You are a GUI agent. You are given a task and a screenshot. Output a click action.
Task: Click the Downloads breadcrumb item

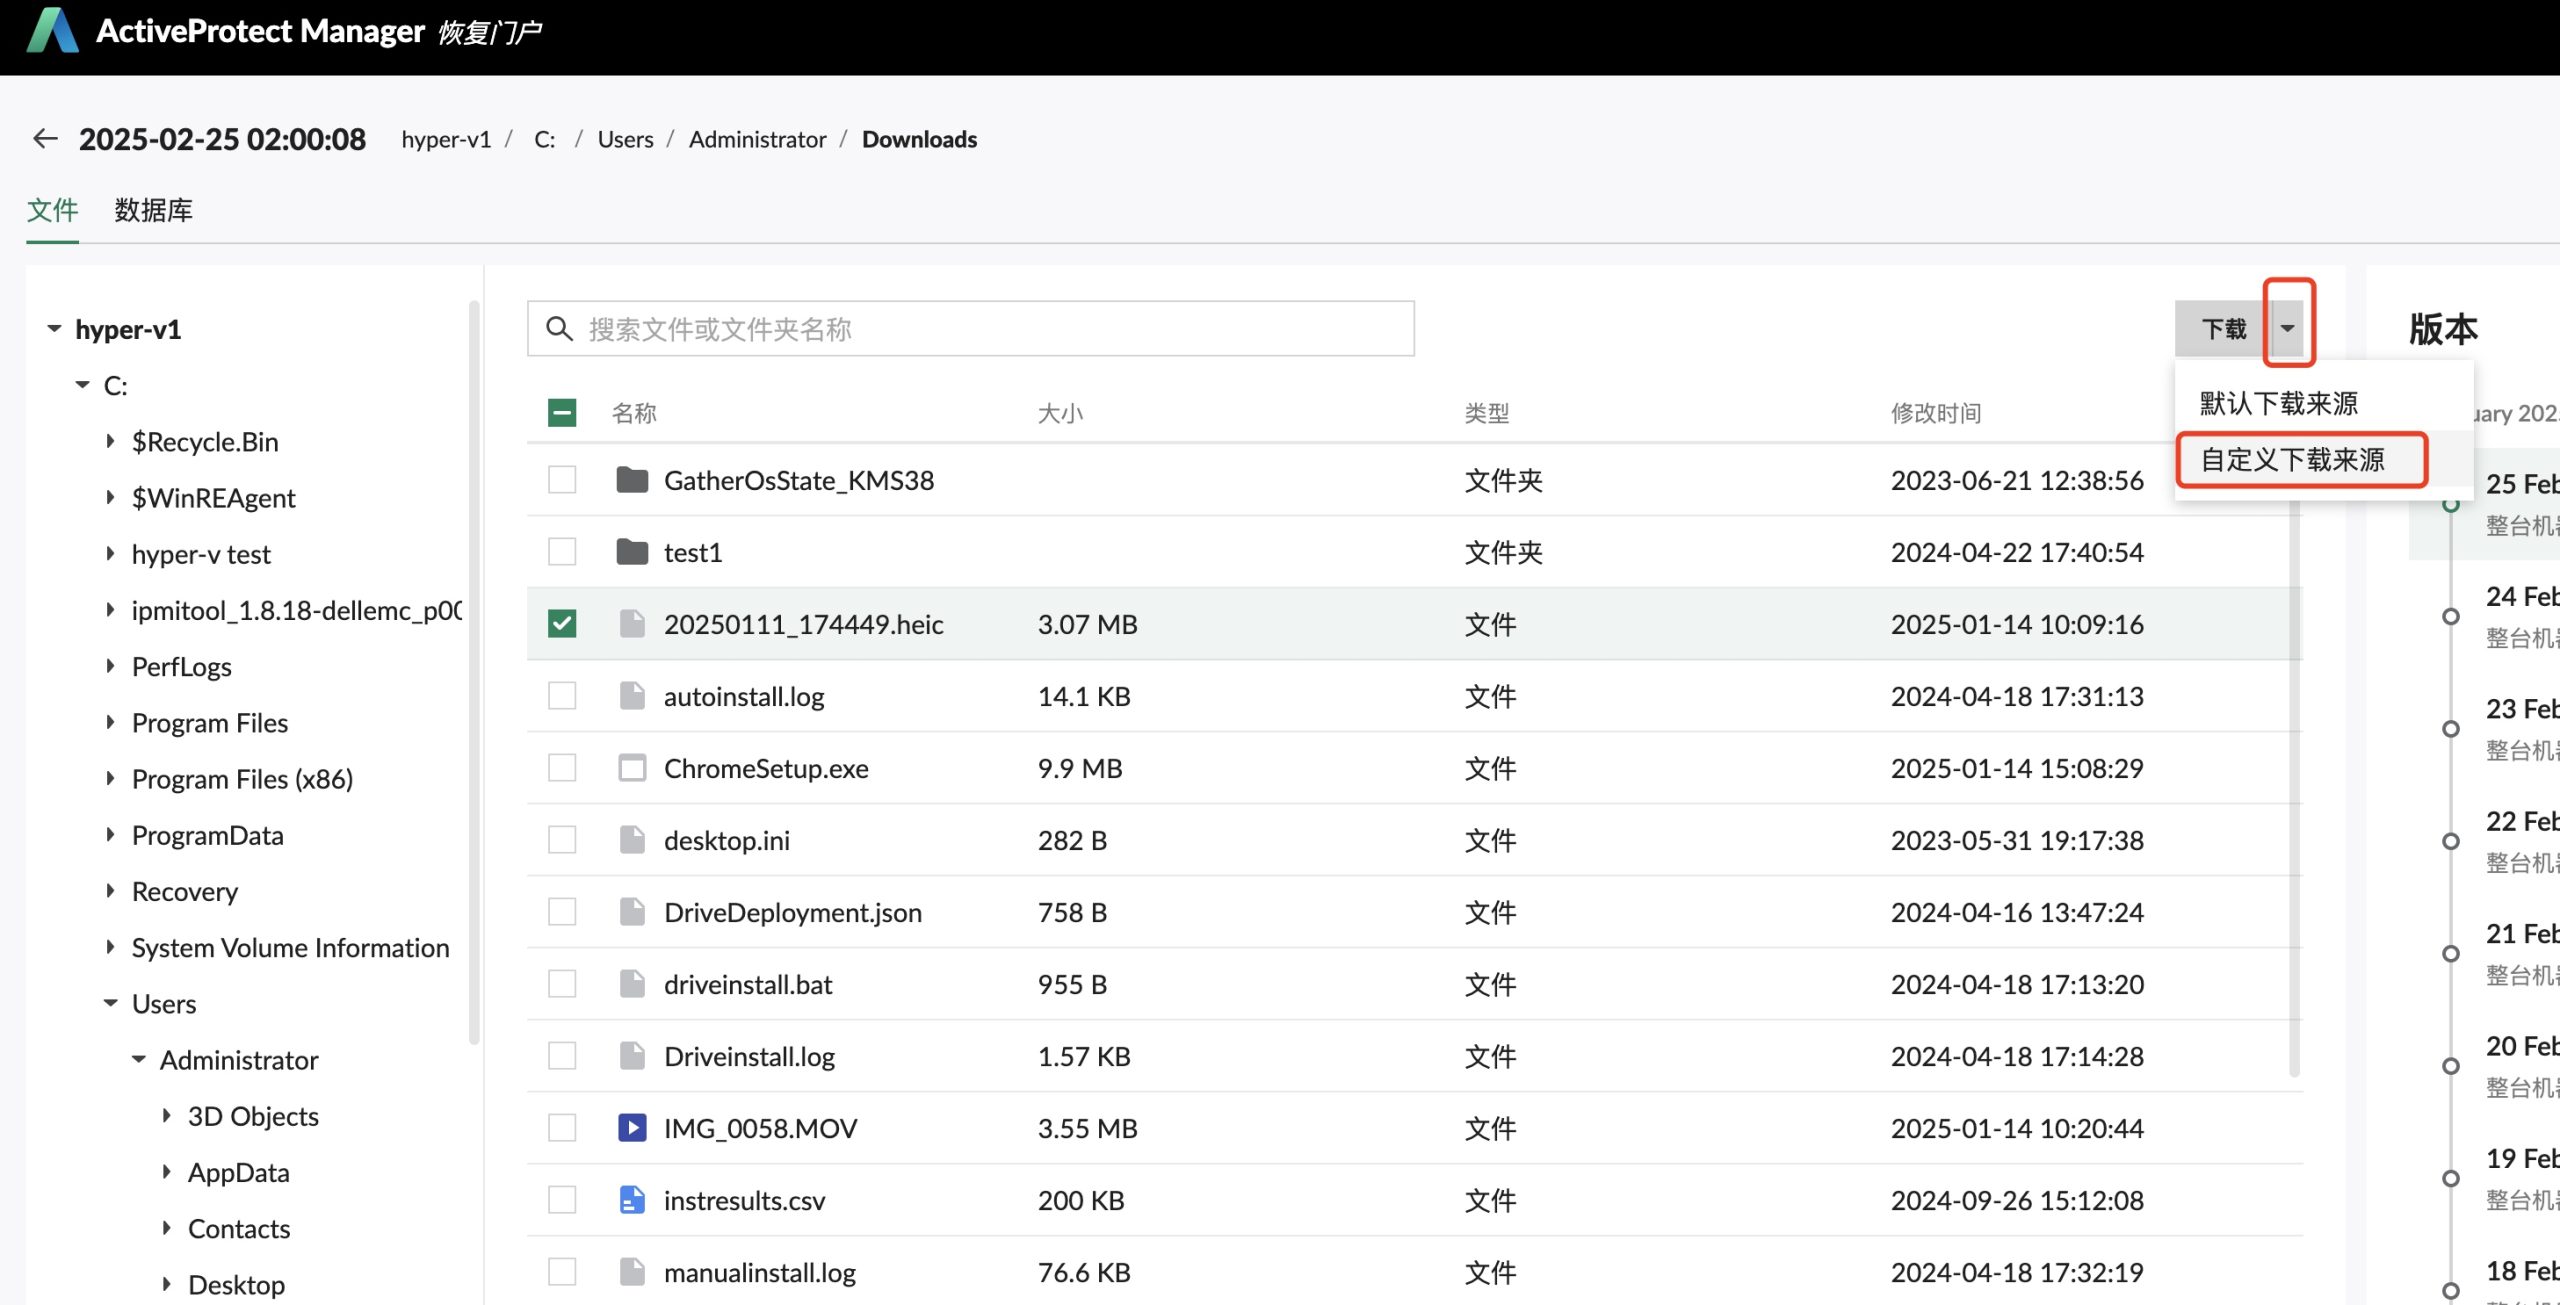click(x=919, y=139)
